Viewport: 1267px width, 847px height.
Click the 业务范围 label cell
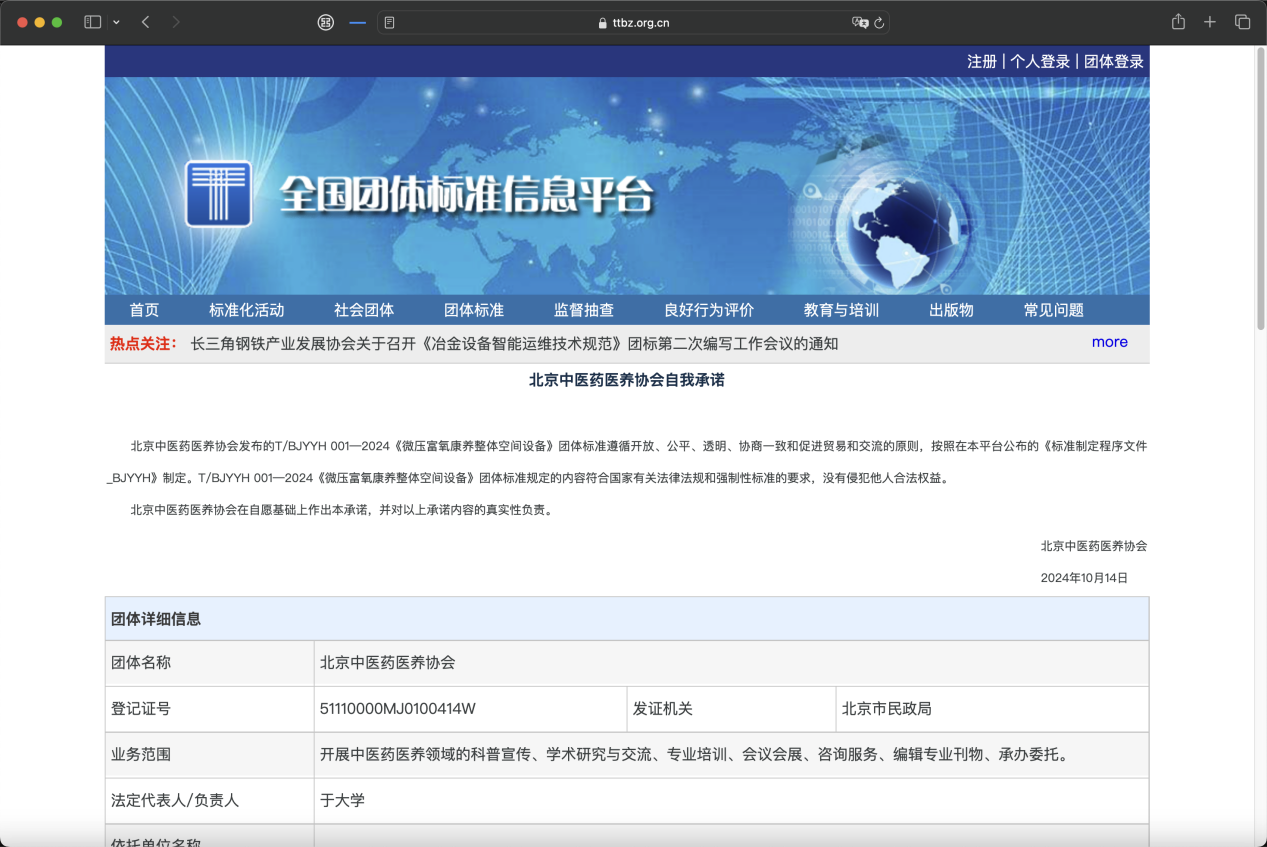click(x=210, y=755)
